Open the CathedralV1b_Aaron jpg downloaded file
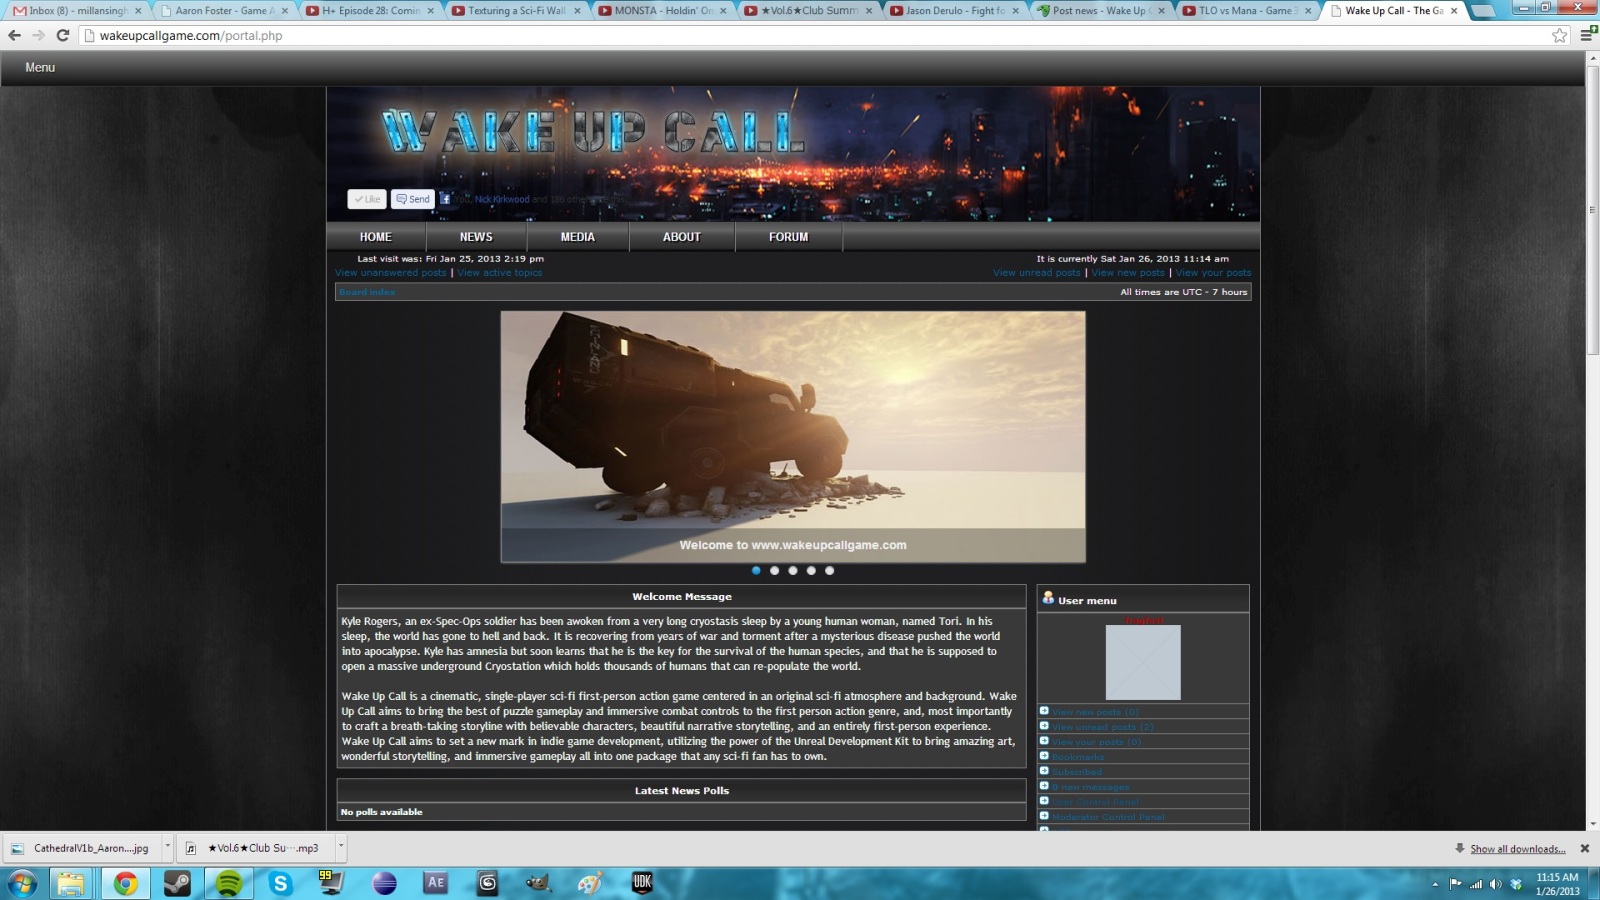The height and width of the screenshot is (900, 1600). point(82,848)
